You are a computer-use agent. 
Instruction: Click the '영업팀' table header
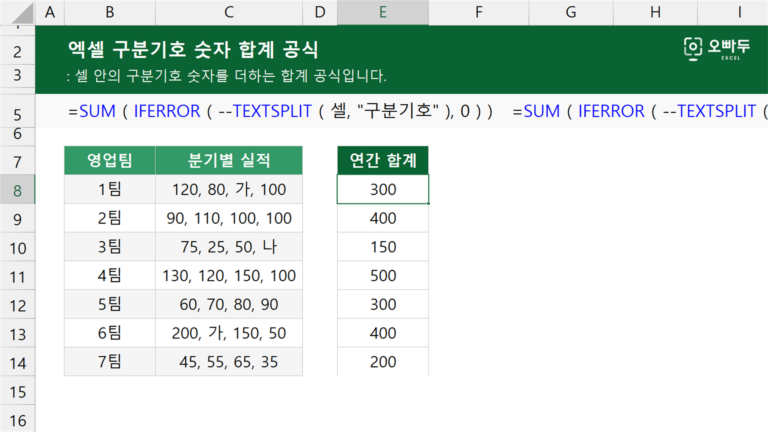pyautogui.click(x=110, y=160)
